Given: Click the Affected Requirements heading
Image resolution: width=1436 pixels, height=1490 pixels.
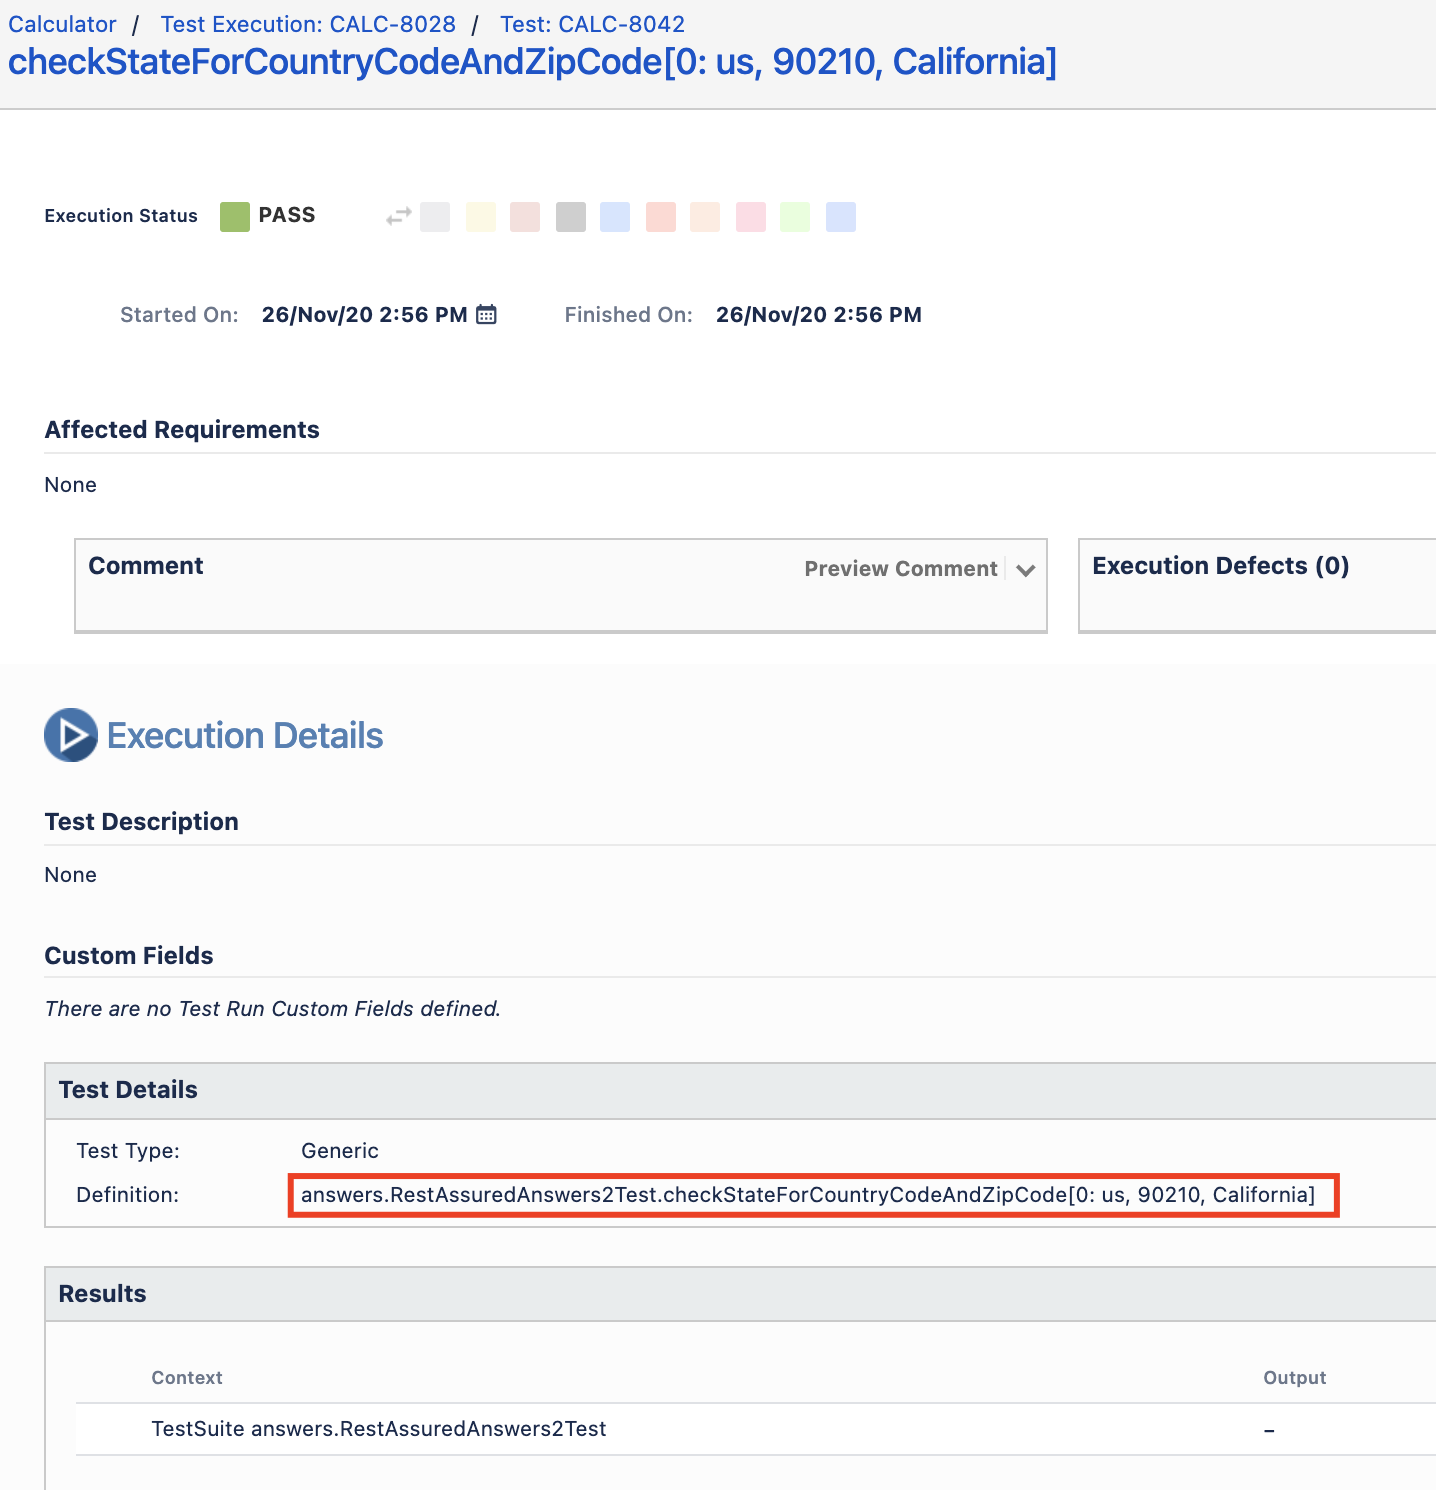Looking at the screenshot, I should point(182,430).
